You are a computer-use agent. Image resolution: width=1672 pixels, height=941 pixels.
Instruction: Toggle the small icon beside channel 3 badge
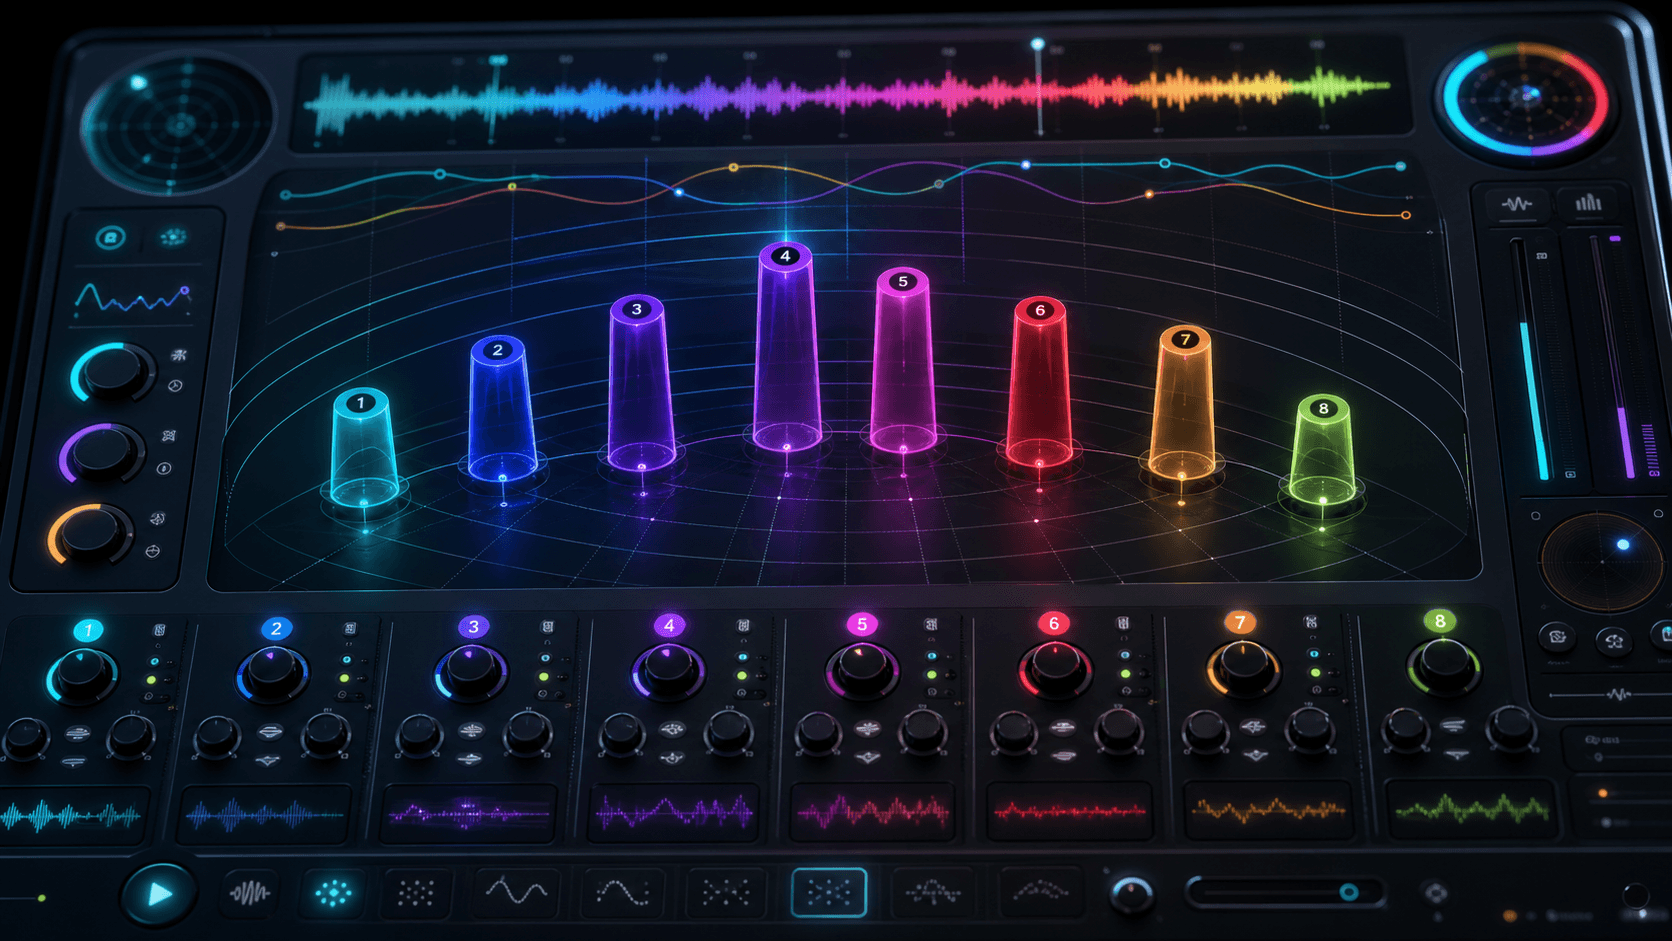click(x=547, y=626)
